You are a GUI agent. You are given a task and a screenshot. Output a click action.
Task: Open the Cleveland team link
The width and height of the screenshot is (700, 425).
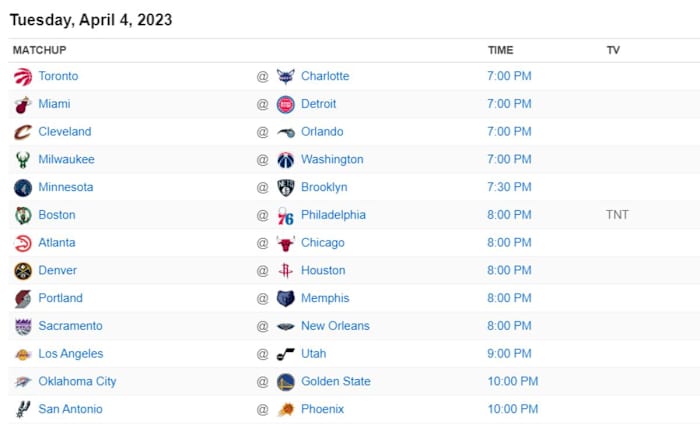64,132
